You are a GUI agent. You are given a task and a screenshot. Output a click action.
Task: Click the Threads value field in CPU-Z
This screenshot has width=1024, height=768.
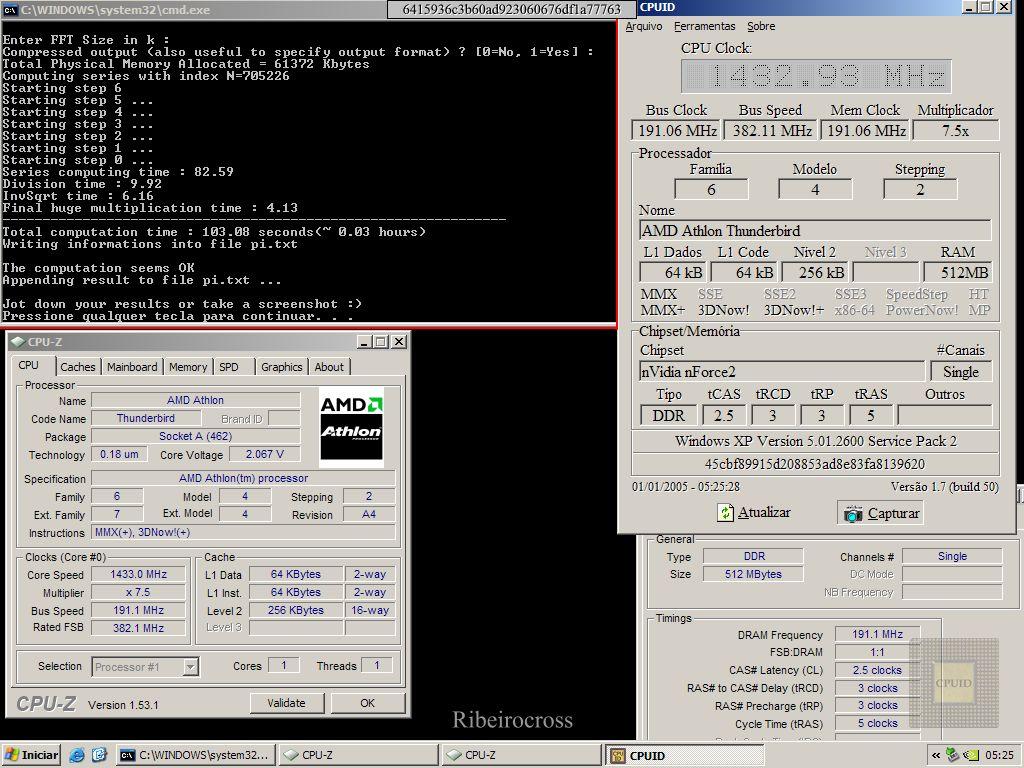(377, 665)
